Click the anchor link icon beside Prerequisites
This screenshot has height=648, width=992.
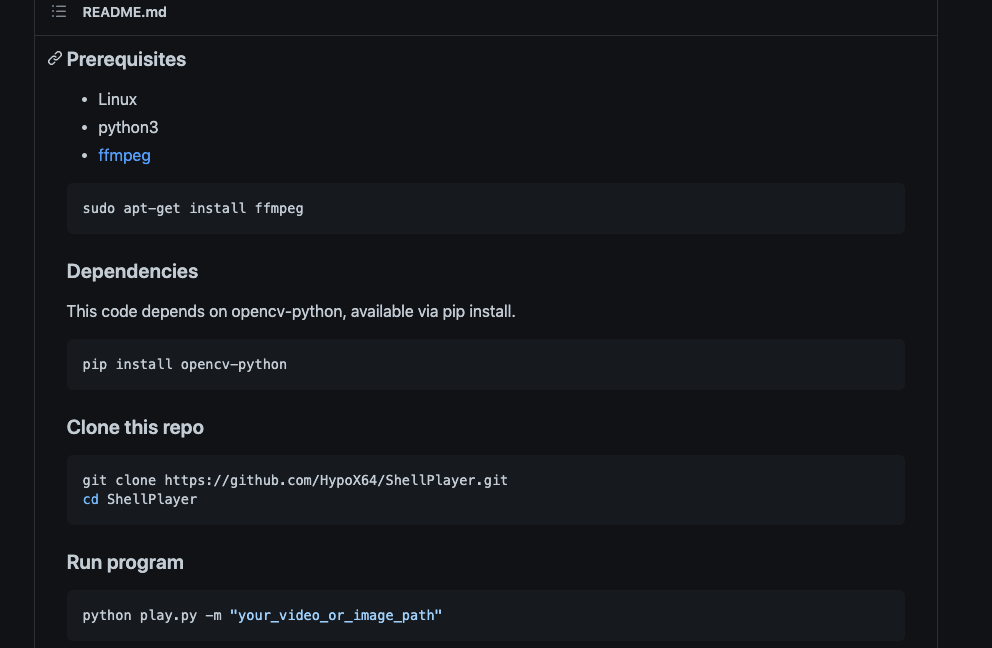pyautogui.click(x=55, y=59)
